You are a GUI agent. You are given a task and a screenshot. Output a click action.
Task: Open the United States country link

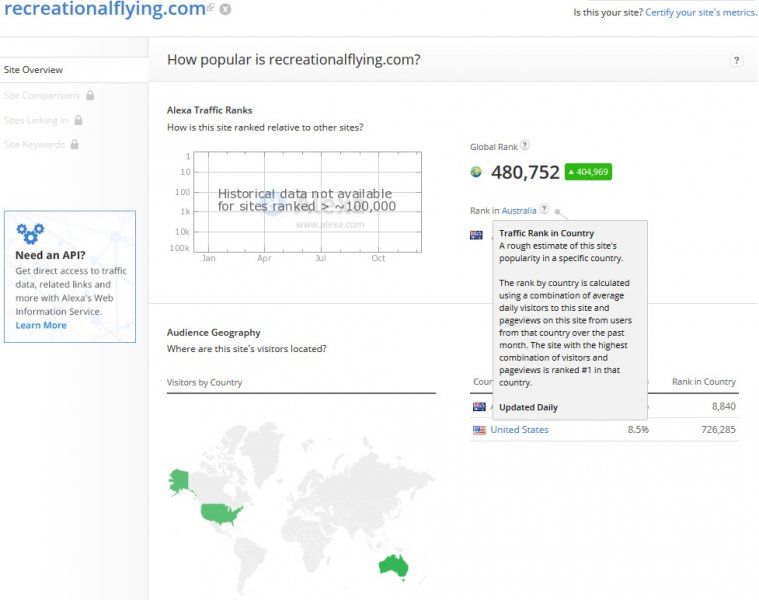[519, 430]
